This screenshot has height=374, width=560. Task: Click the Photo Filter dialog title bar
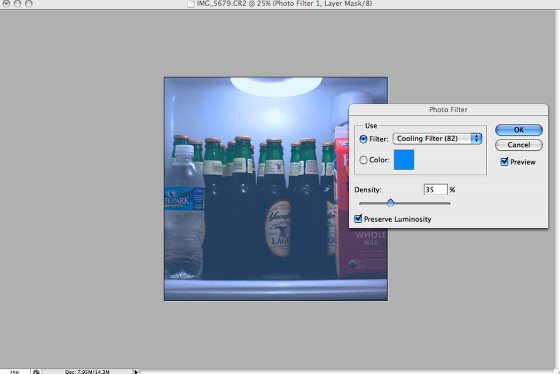[448, 110]
